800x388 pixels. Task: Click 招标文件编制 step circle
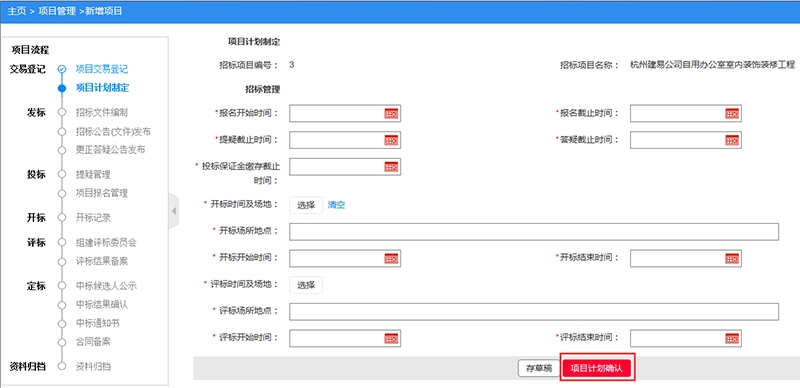coord(62,112)
